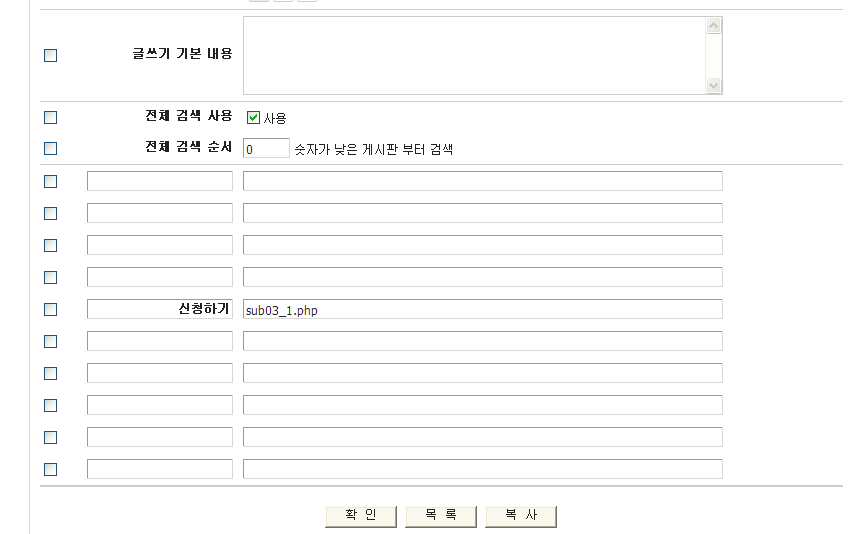This screenshot has height=534, width=852.
Task: Click the 복 사 copy button
Action: (520, 515)
